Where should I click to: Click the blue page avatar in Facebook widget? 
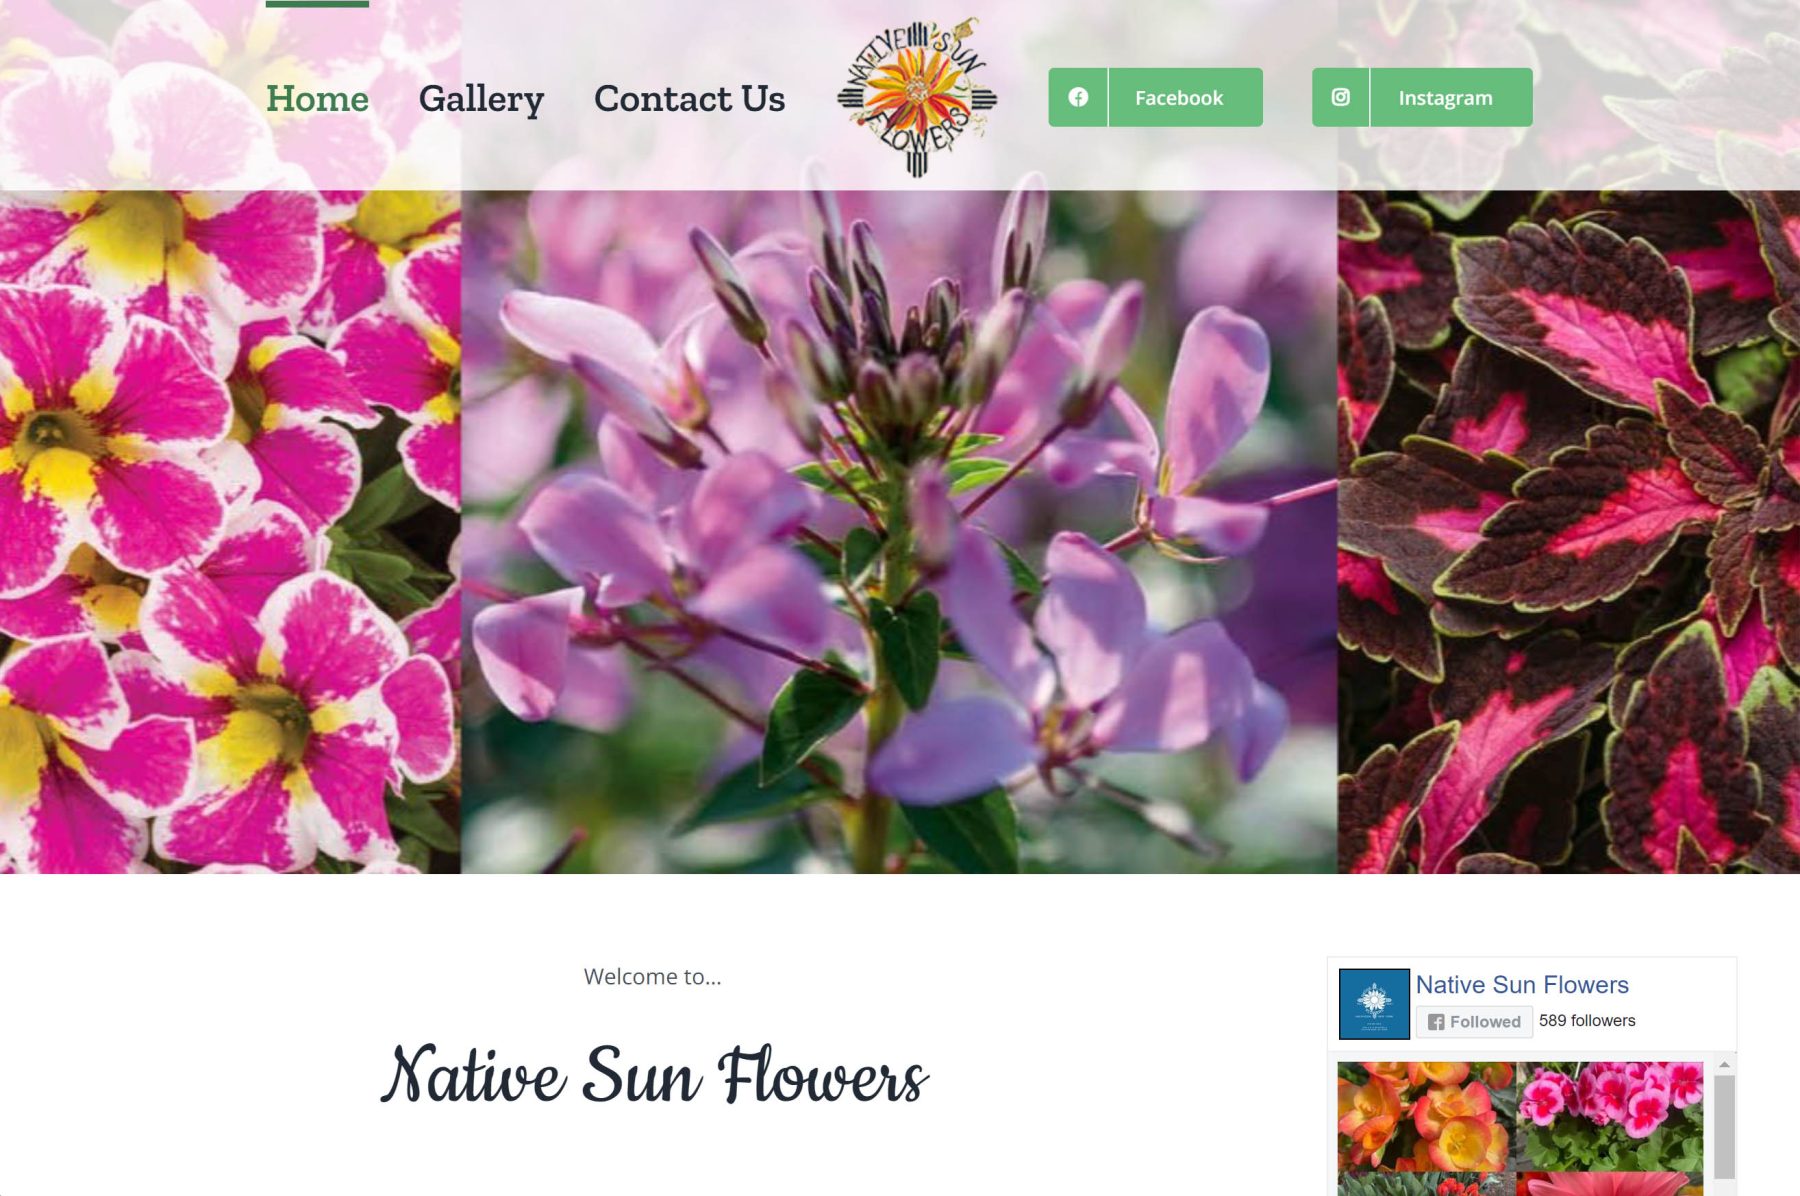[x=1374, y=1004]
